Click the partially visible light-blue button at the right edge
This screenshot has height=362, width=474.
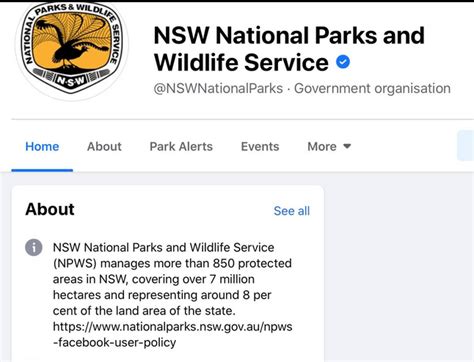(466, 146)
